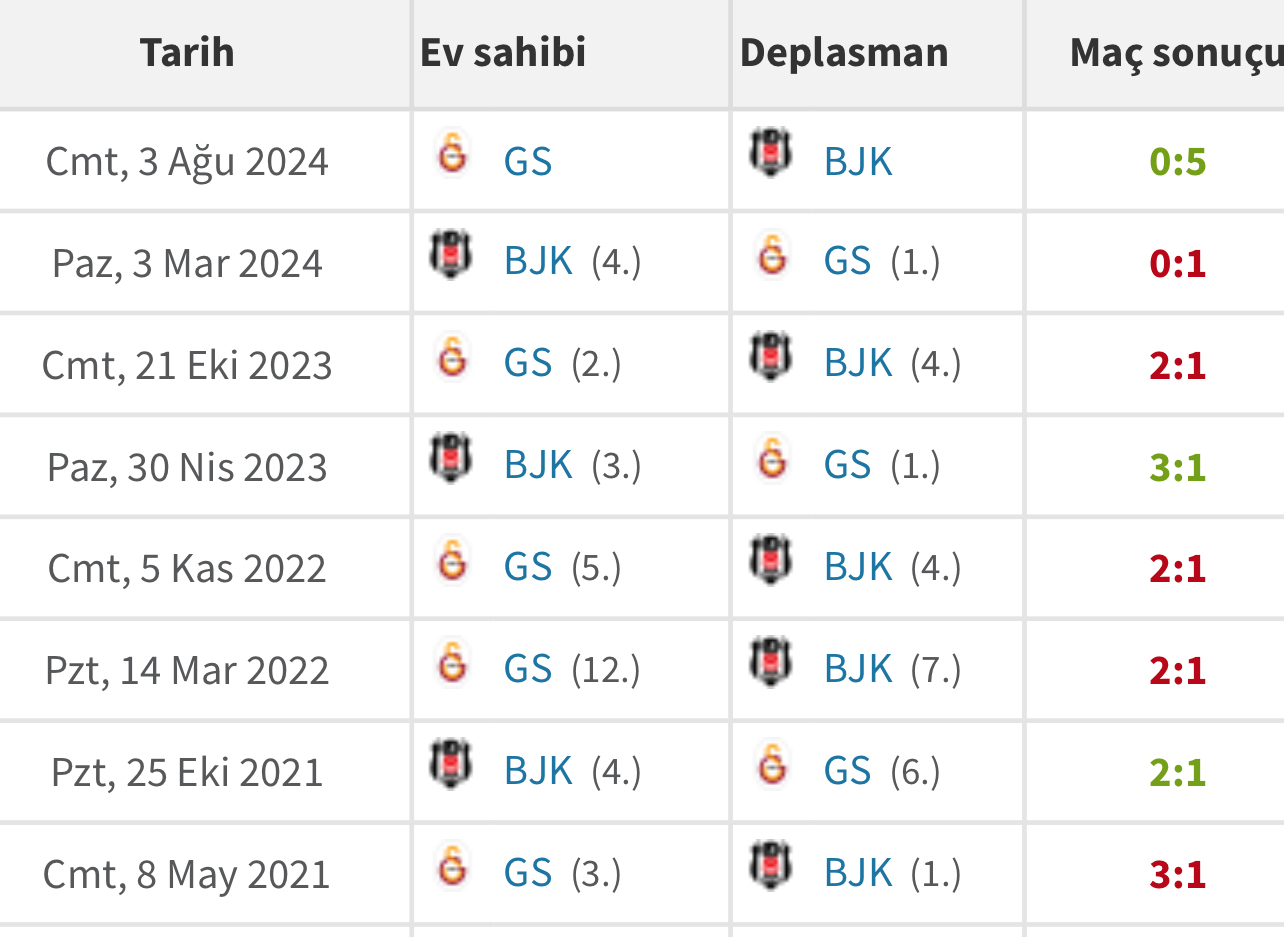Select GS home team link in first row
This screenshot has height=937, width=1284.
[x=528, y=161]
